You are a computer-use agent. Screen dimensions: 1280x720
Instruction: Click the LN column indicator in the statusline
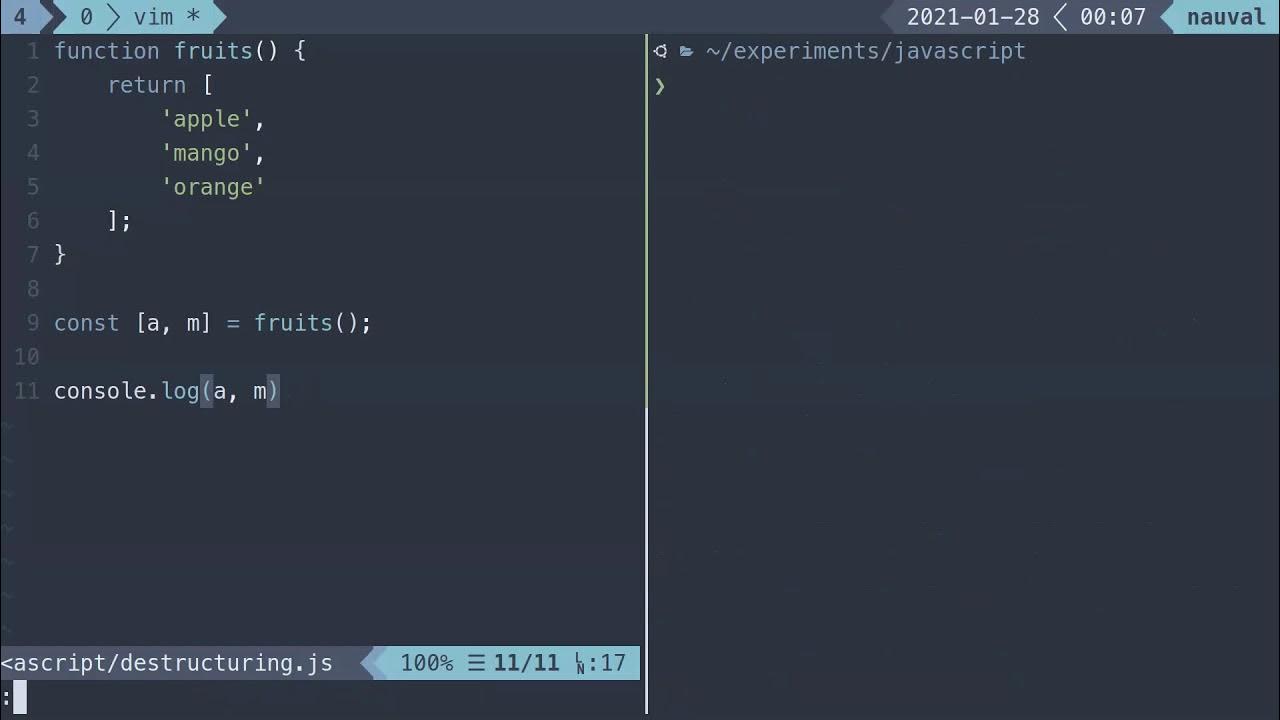tap(581, 663)
